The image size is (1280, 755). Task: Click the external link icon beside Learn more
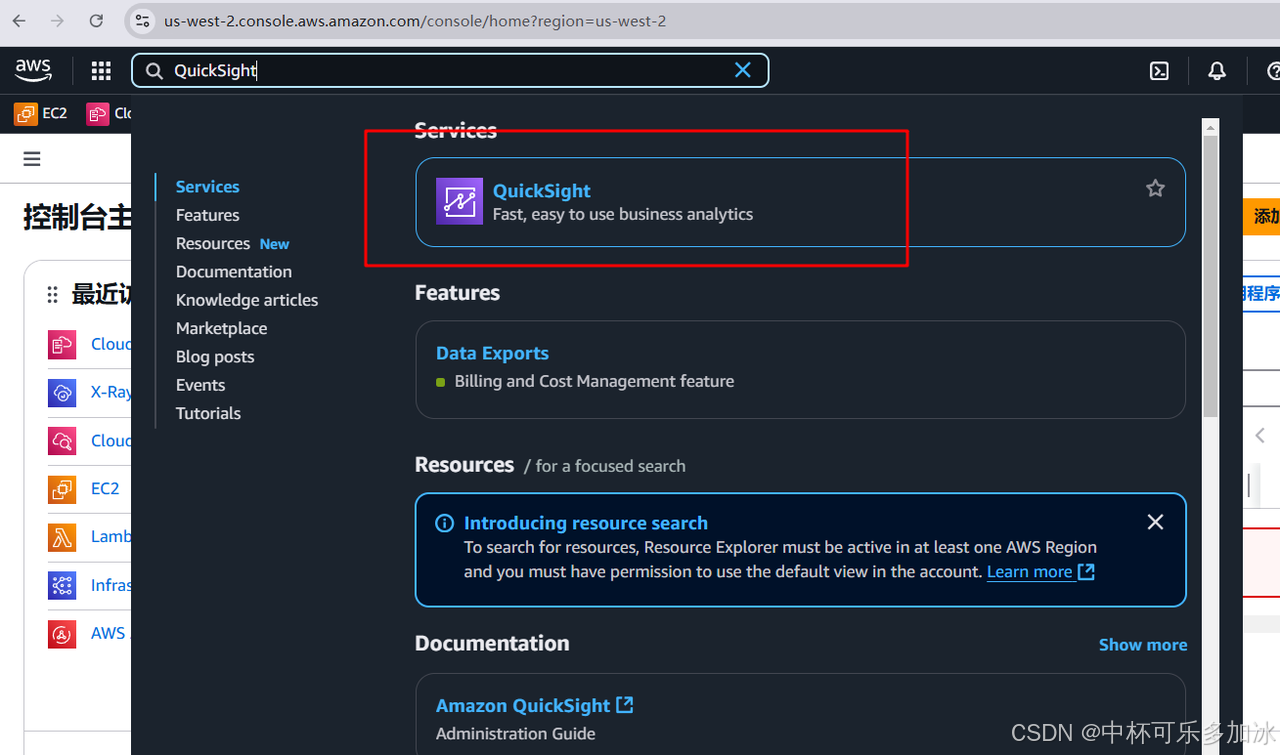point(1086,572)
